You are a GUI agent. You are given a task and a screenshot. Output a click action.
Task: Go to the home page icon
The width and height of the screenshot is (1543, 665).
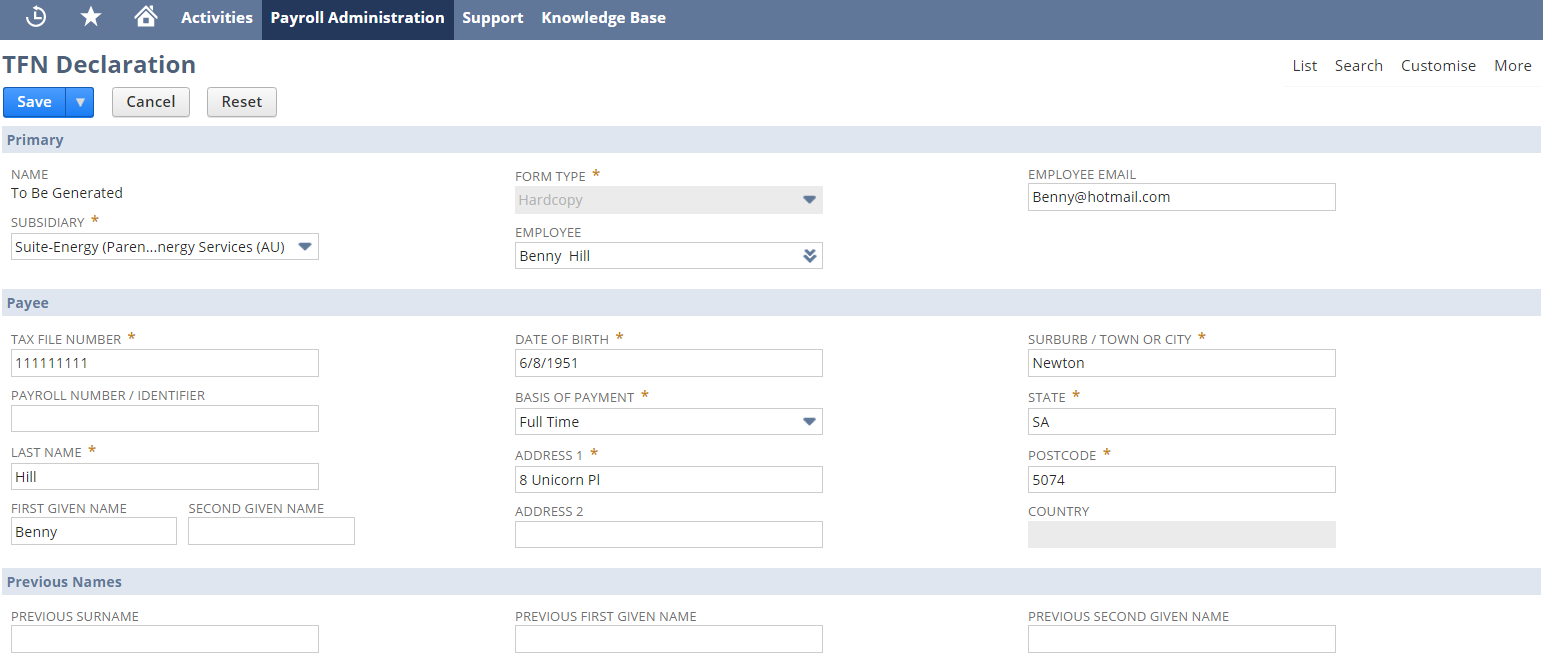(145, 17)
